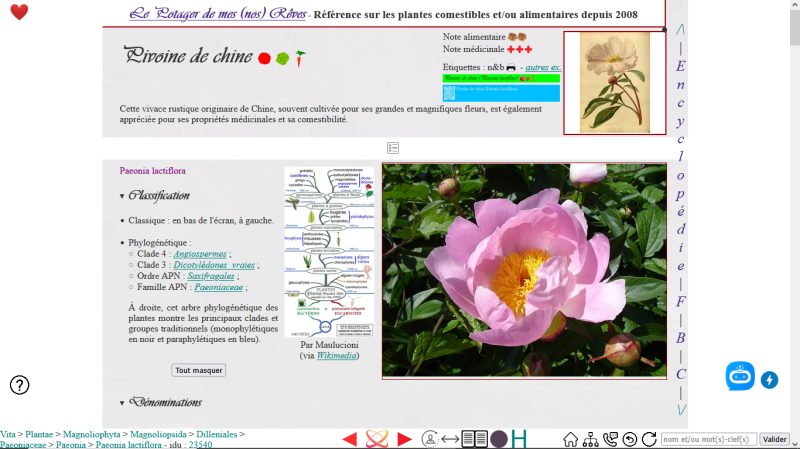Click Vita in the breadcrumb
The height and width of the screenshot is (449, 800).
tap(8, 434)
